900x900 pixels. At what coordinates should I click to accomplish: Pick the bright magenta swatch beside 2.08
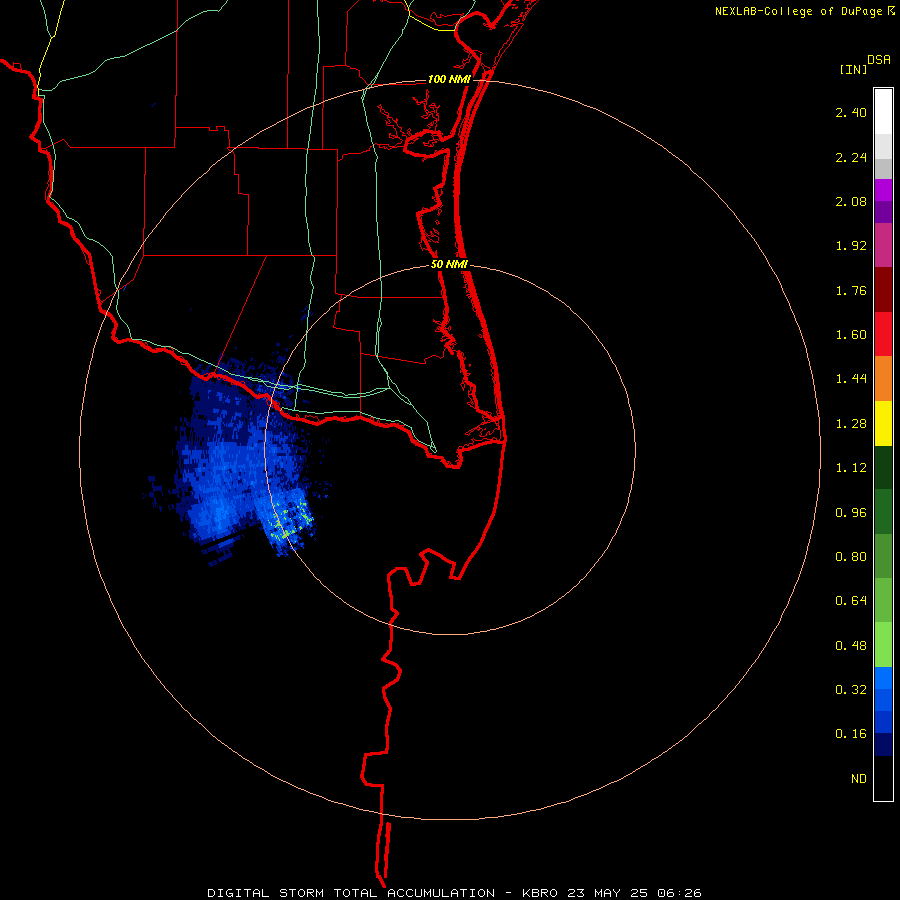pos(883,190)
